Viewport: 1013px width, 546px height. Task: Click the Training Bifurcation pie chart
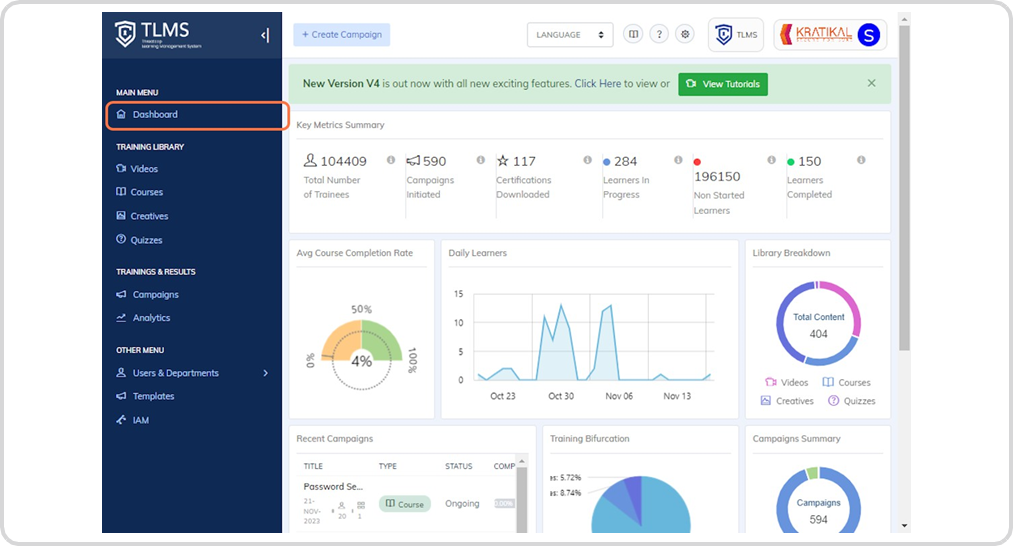pyautogui.click(x=641, y=505)
